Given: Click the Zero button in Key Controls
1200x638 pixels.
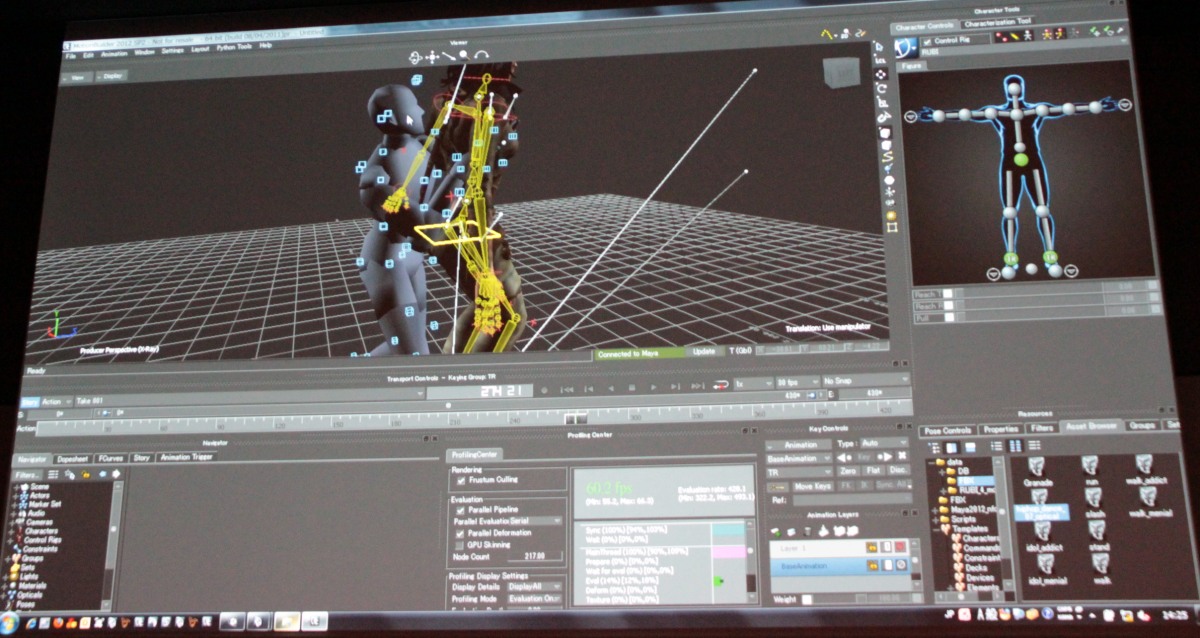Looking at the screenshot, I should tap(848, 471).
